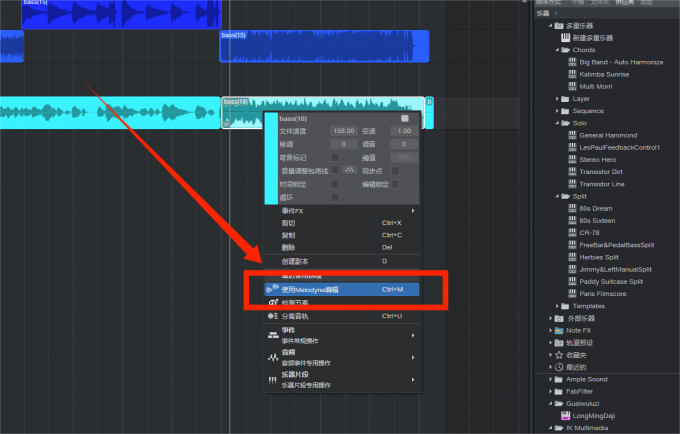Select FreeBar&PedalBassSplit preset
Image resolution: width=680 pixels, height=434 pixels.
tap(617, 245)
